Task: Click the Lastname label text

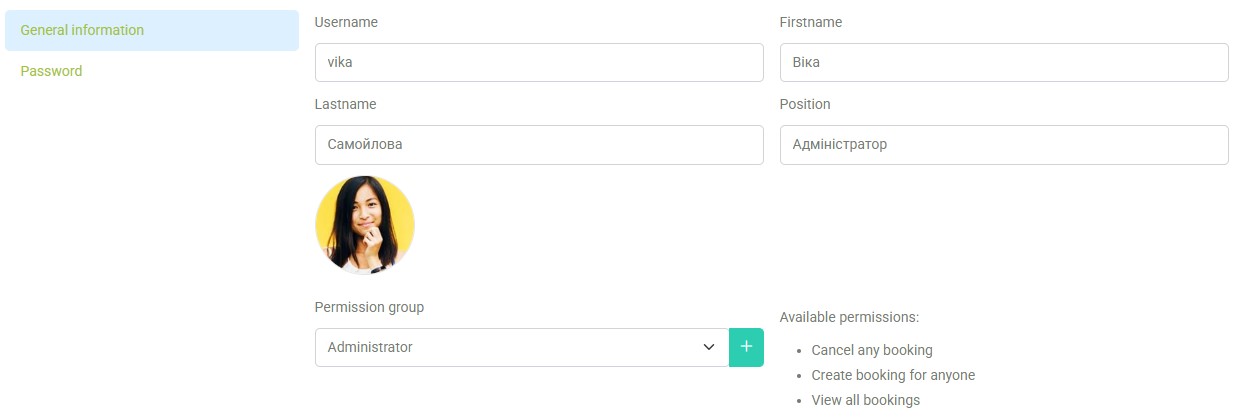Action: pyautogui.click(x=345, y=104)
